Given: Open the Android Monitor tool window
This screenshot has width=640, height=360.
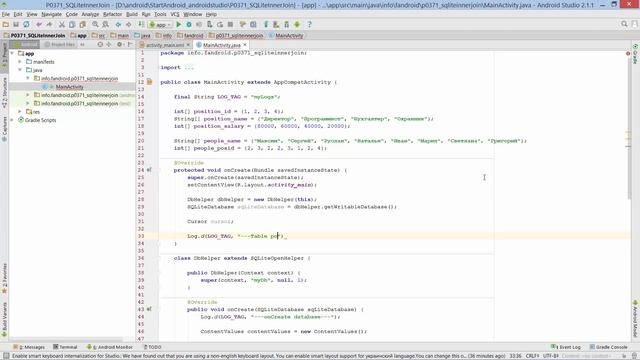Looking at the screenshot, I should [x=110, y=347].
